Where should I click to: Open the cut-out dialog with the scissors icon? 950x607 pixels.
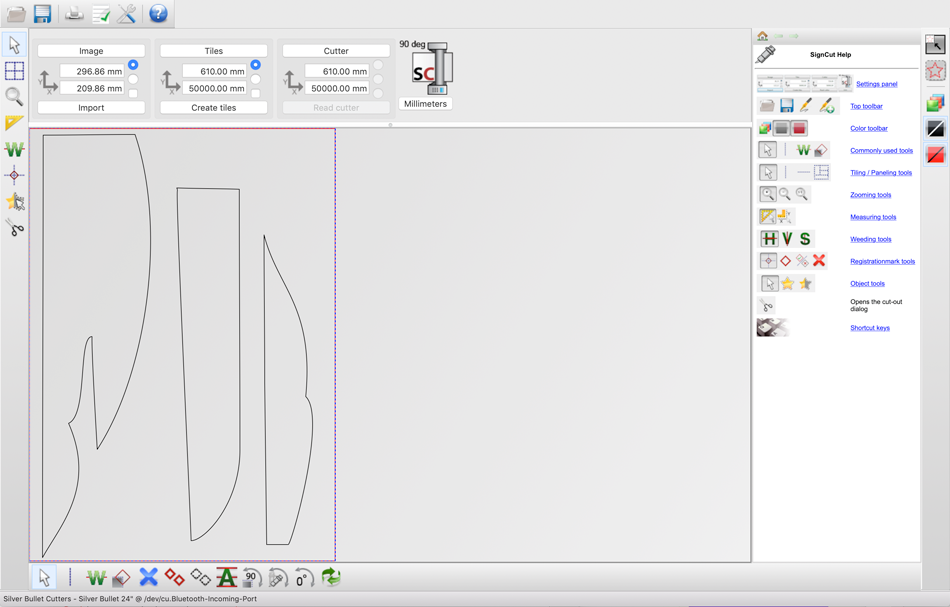[x=15, y=228]
